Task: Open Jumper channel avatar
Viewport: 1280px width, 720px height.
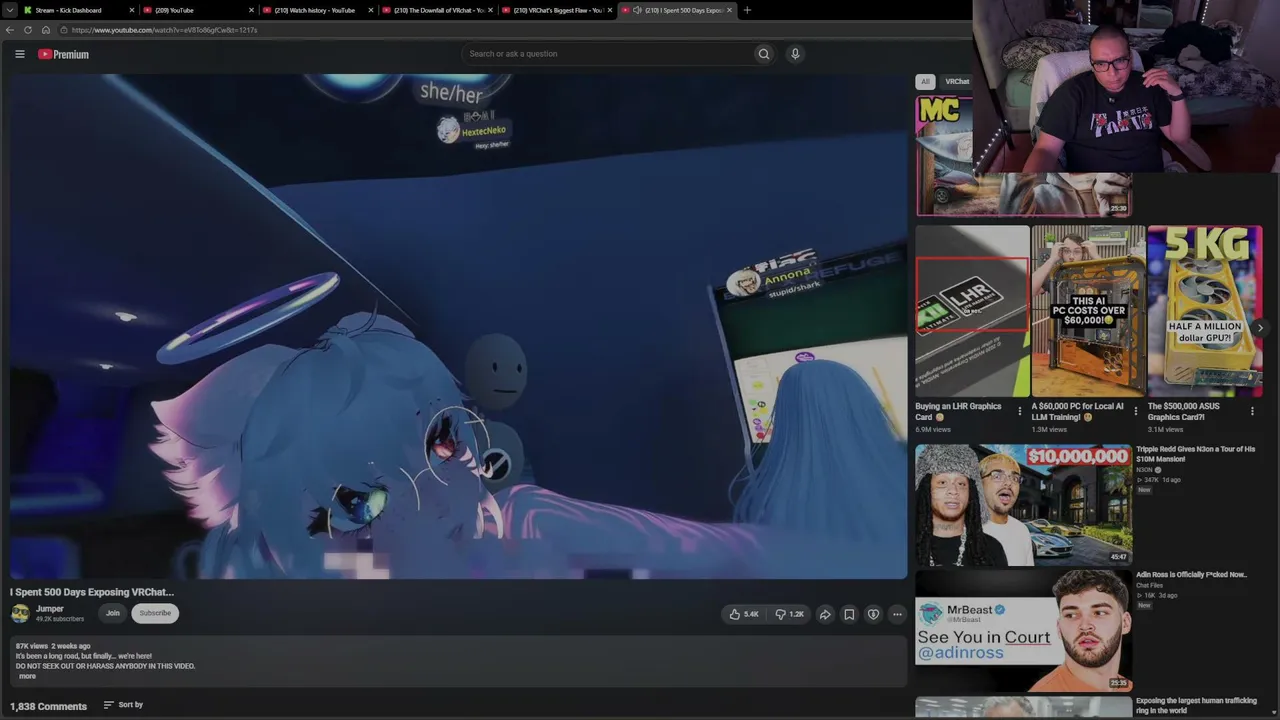Action: point(20,613)
